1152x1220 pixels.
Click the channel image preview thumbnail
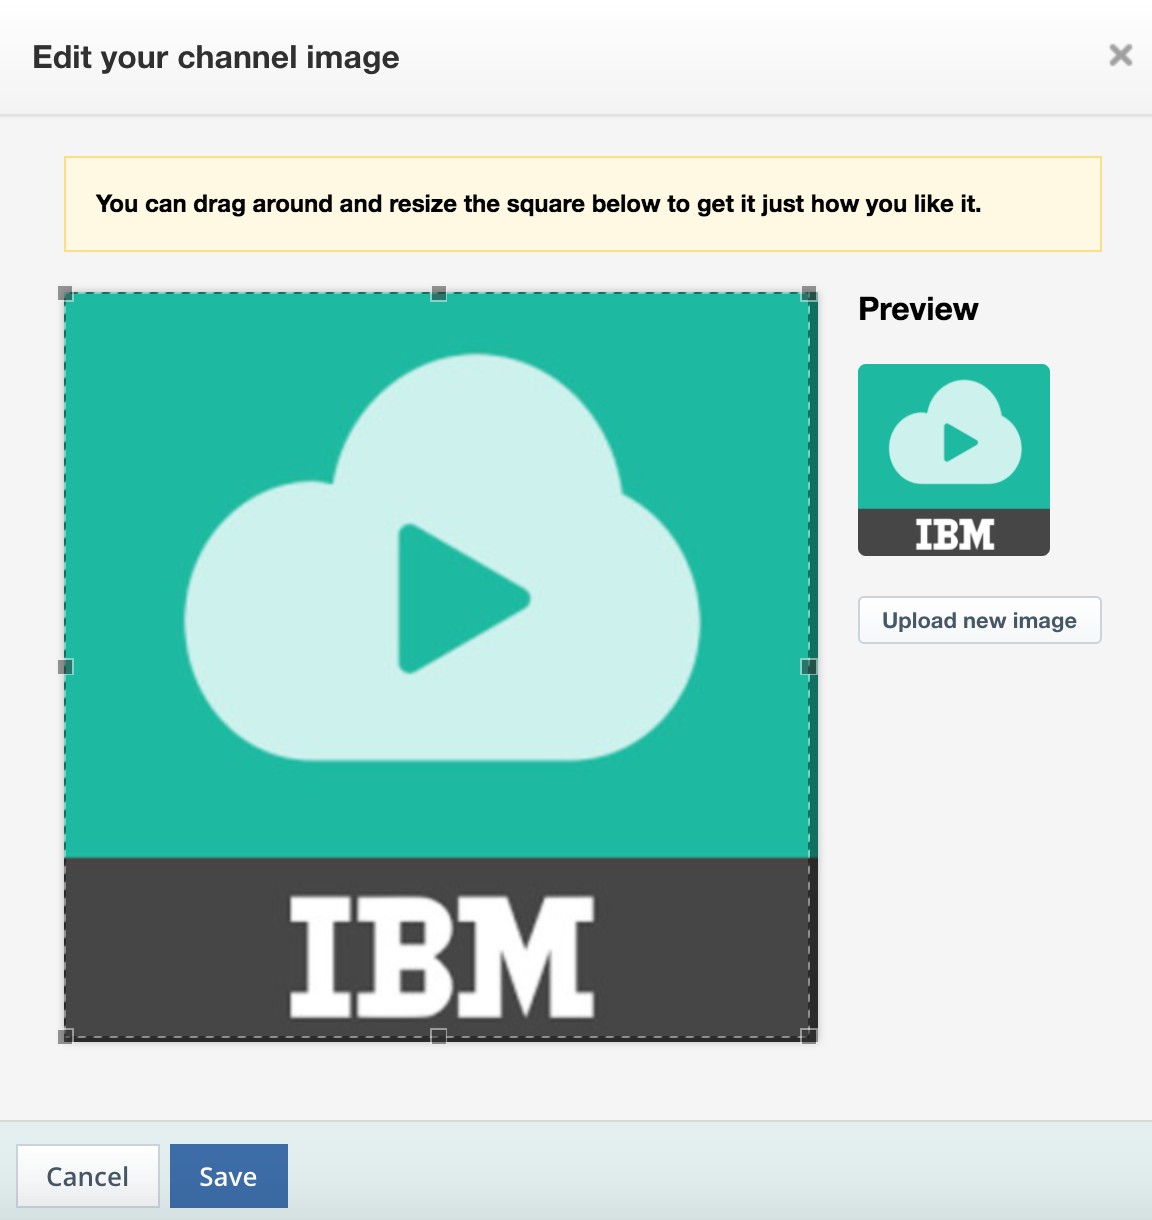(x=954, y=460)
